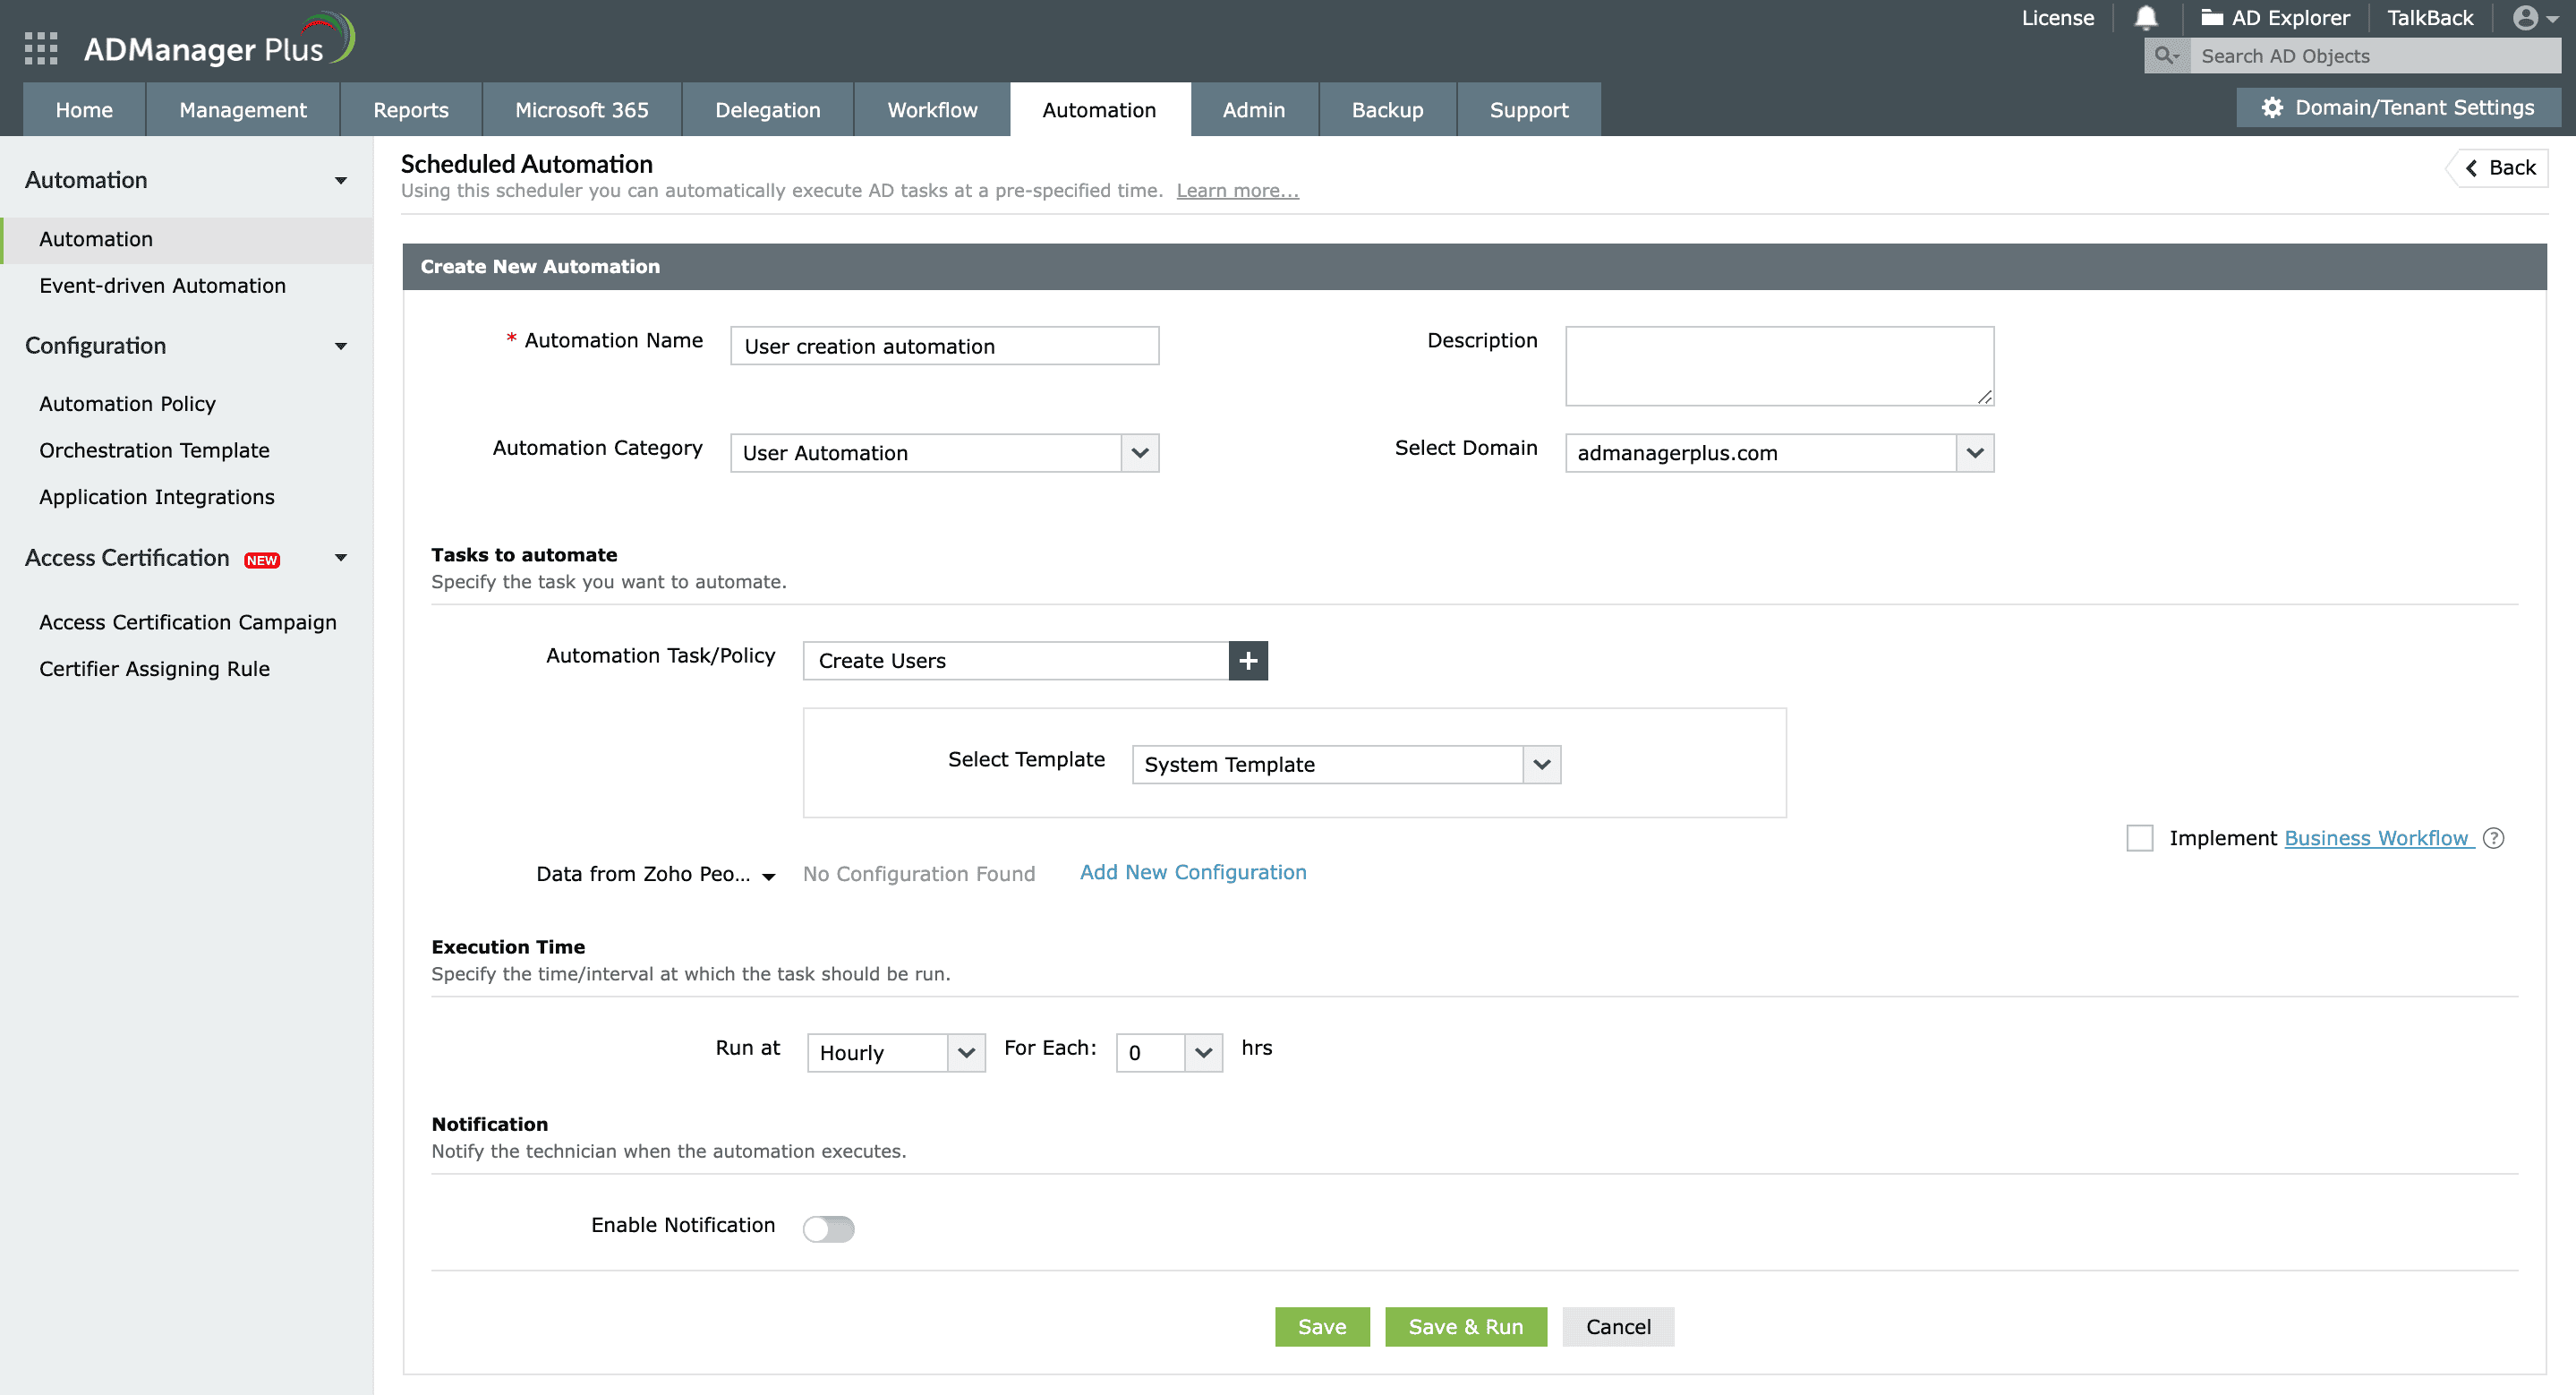Screen dimensions: 2576x1395
Task: Switch to the Workflow tab
Action: (x=927, y=110)
